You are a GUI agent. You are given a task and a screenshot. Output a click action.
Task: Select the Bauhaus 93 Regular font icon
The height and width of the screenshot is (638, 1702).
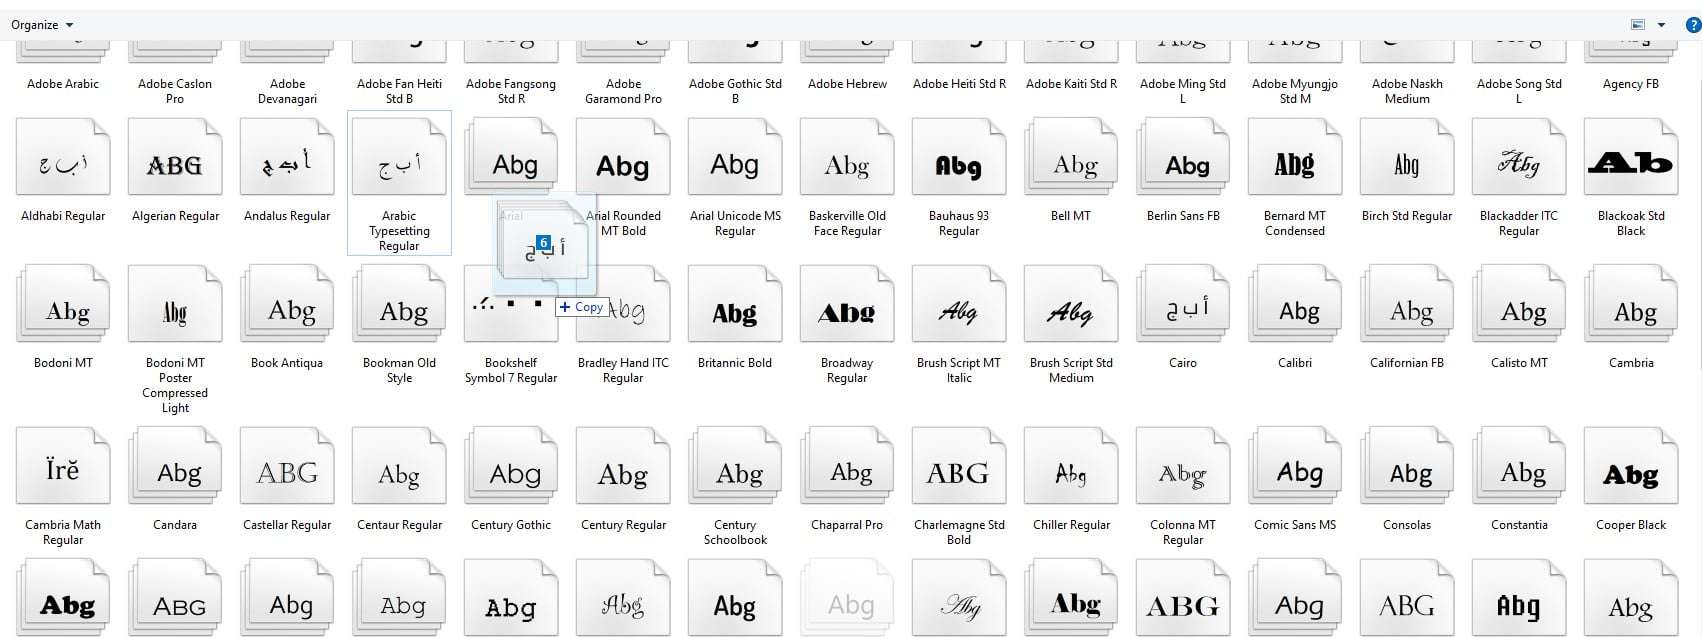[959, 157]
